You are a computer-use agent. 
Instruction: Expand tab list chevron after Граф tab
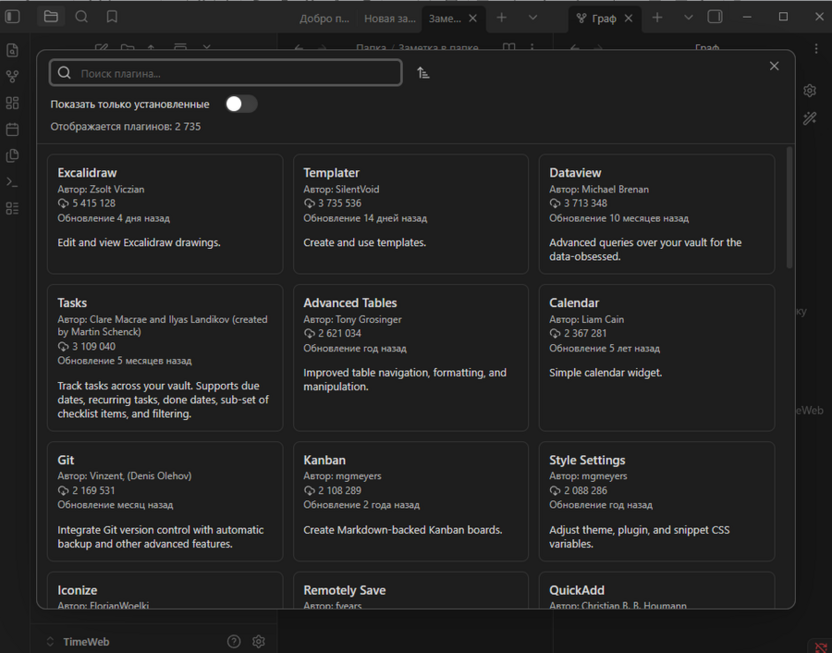(688, 18)
